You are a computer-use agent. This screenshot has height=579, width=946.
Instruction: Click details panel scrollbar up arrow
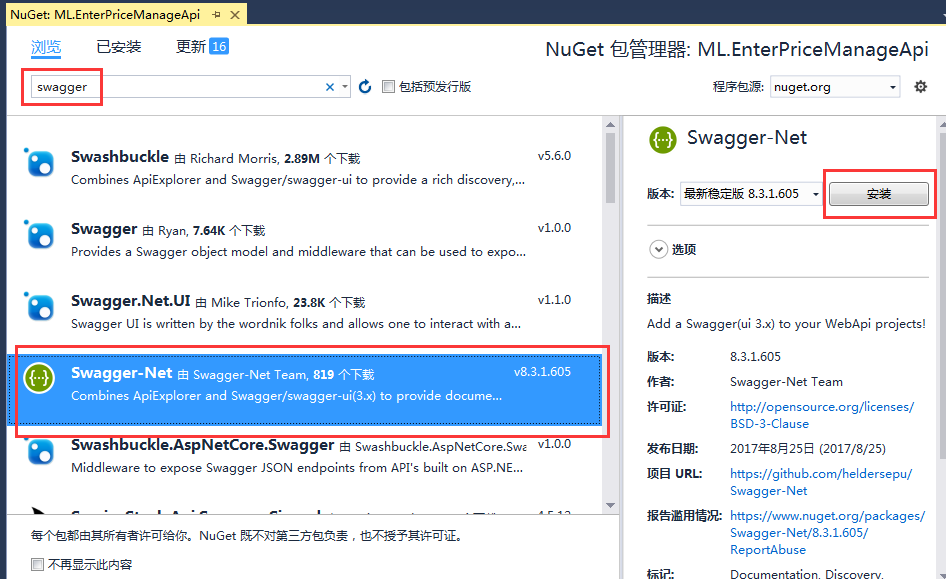tap(942, 125)
